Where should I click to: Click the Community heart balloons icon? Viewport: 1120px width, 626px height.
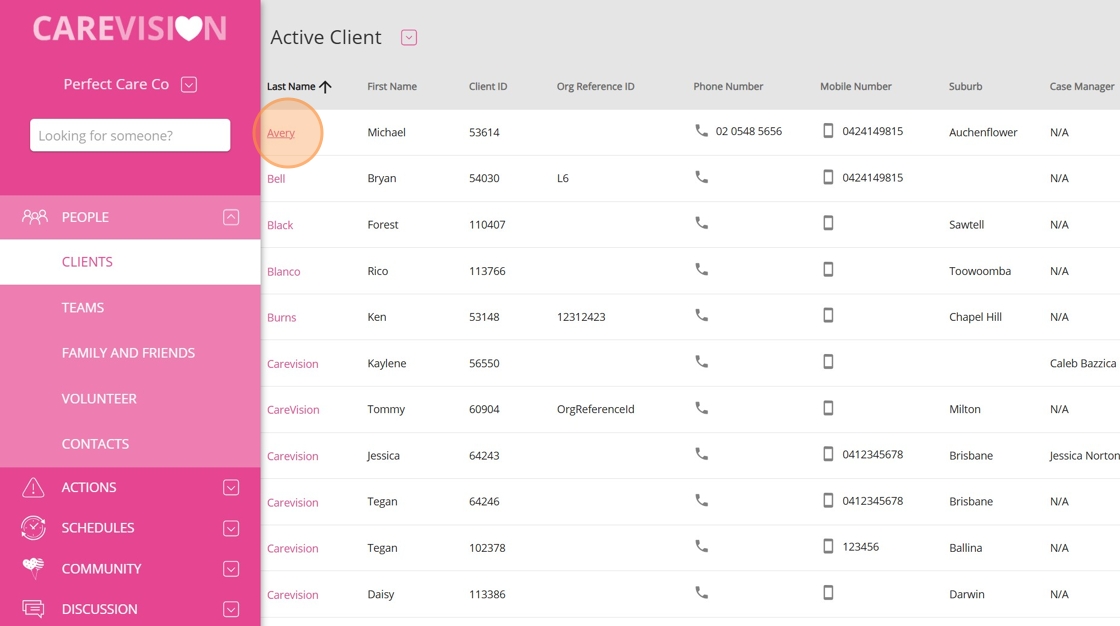[33, 568]
